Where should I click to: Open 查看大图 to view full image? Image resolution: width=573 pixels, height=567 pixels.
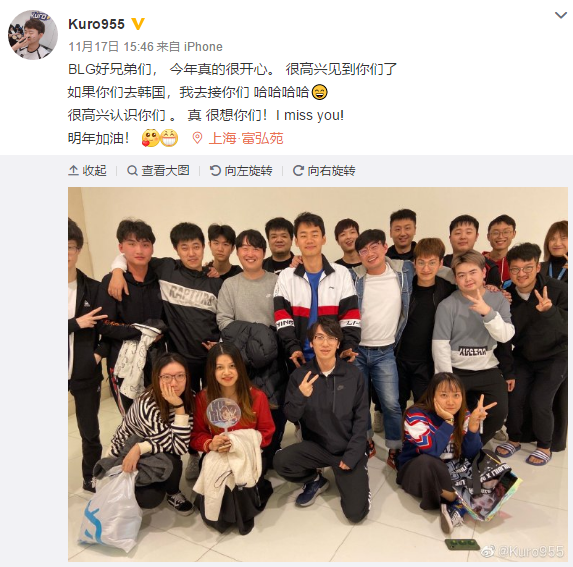pos(158,171)
